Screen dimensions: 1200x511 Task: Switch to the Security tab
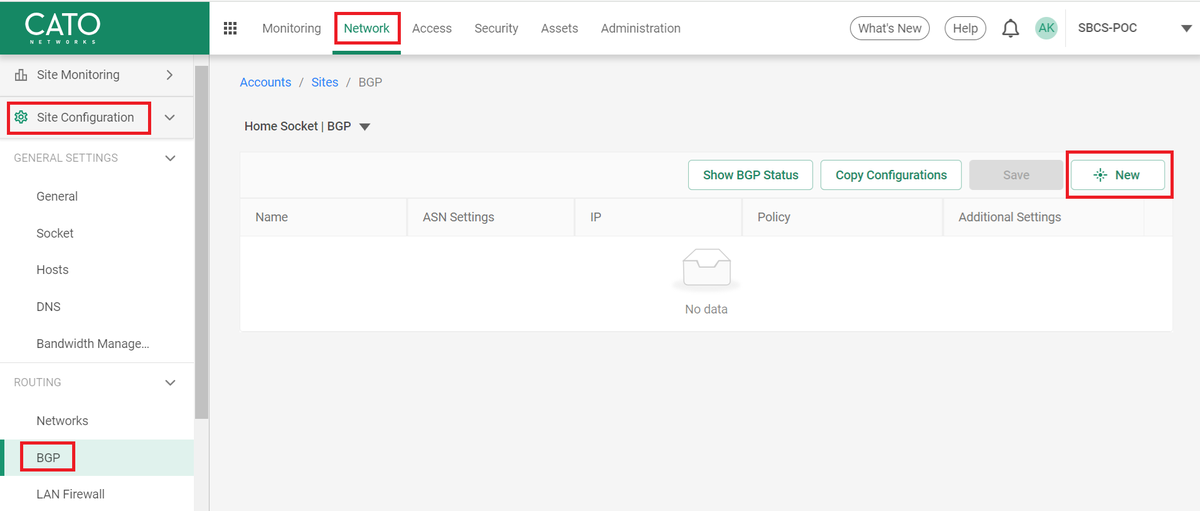496,28
